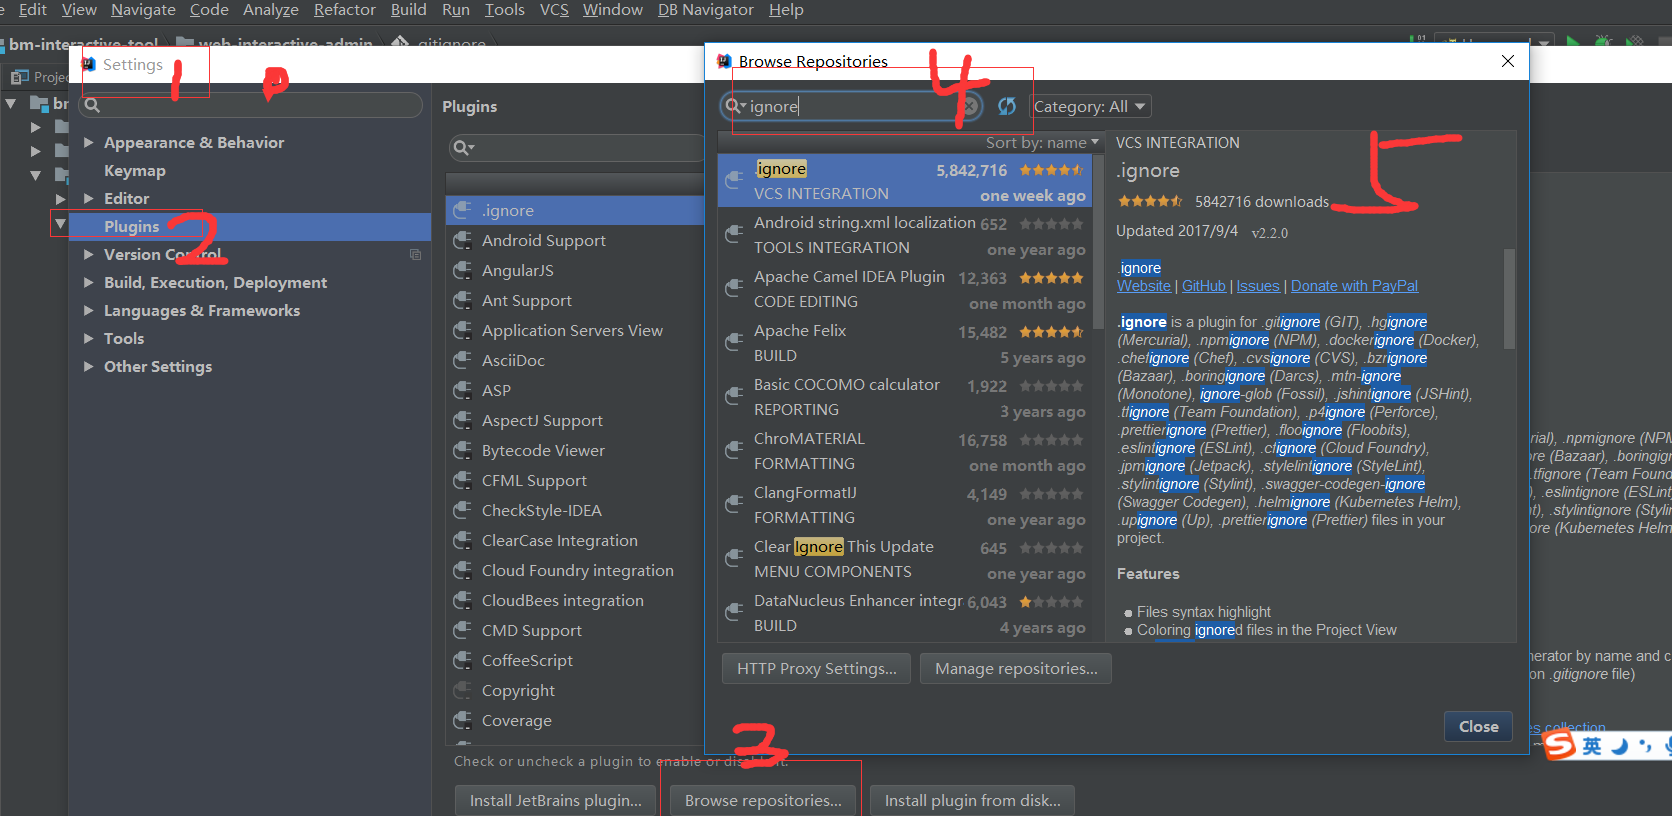Click plugin icon beside Android Support

(463, 240)
